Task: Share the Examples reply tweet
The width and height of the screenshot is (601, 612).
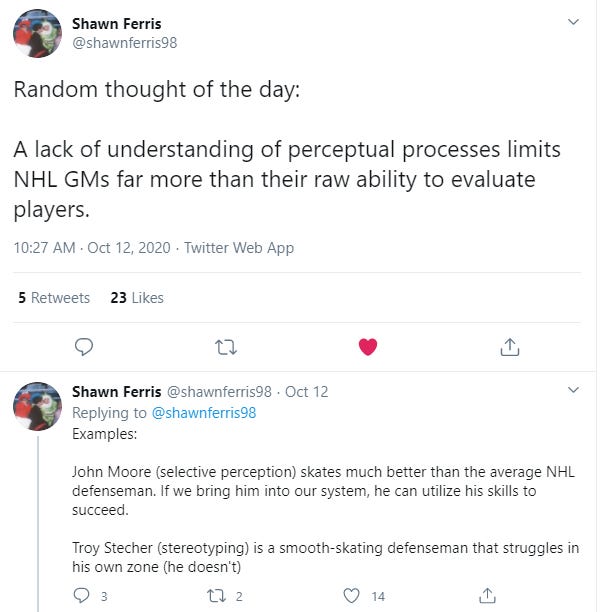Action: click(x=488, y=596)
